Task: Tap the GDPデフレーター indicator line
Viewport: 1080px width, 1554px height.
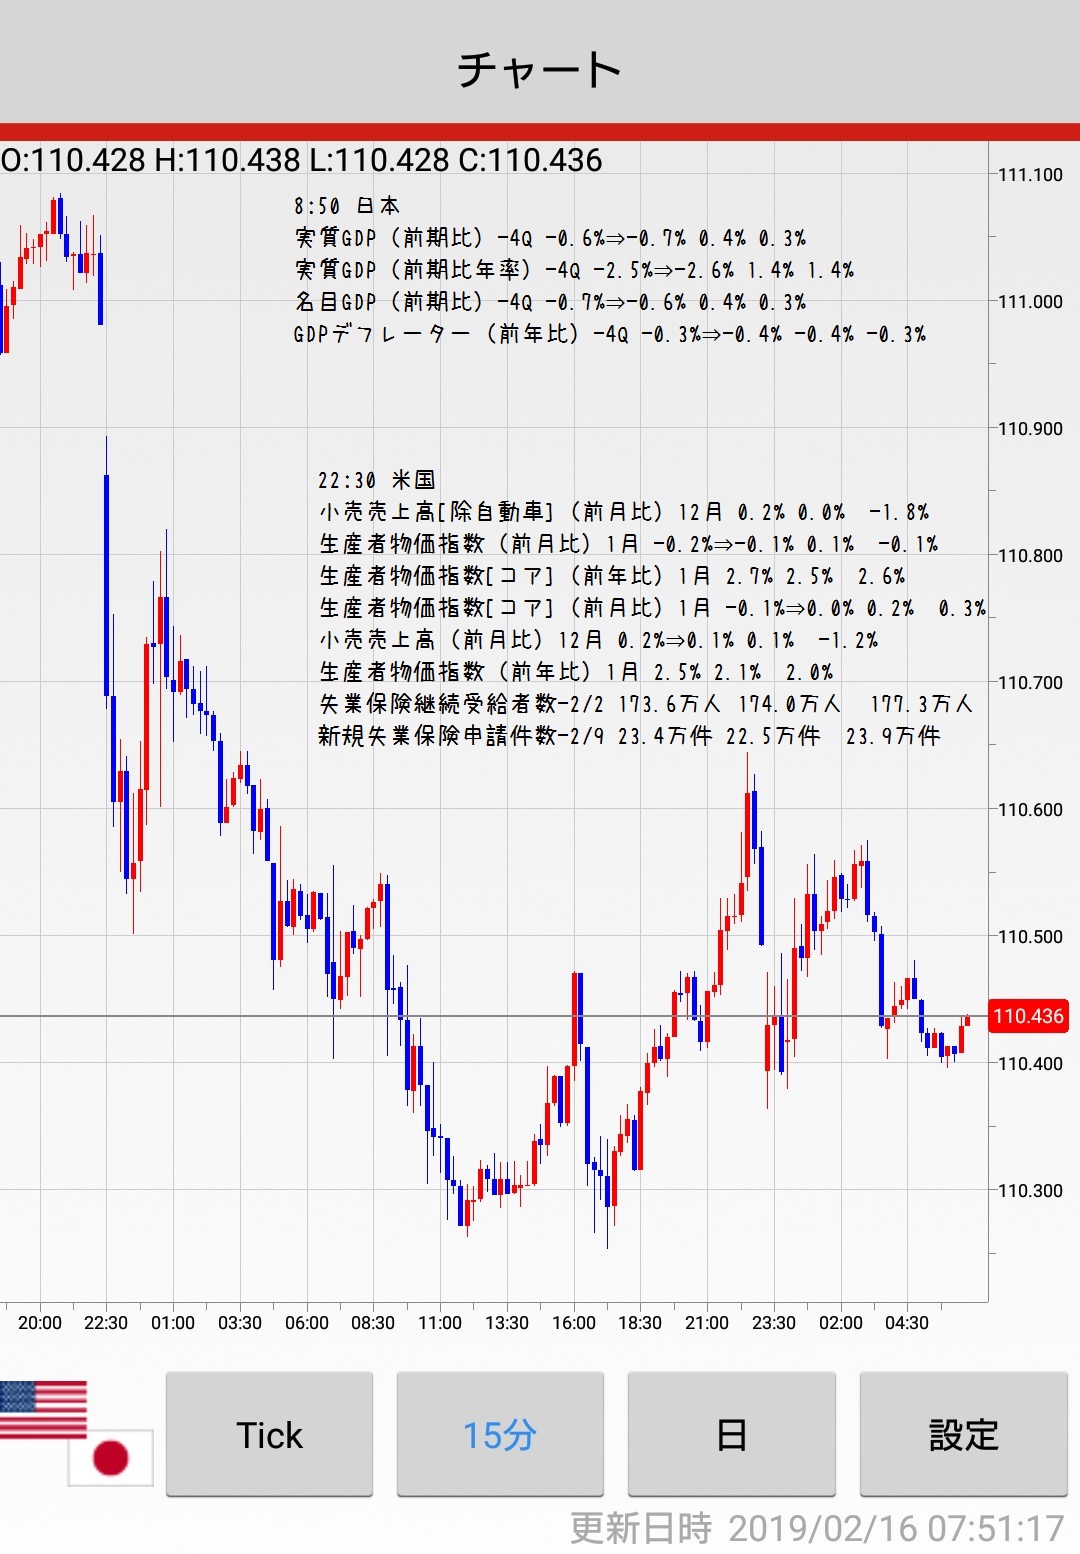Action: click(x=609, y=334)
